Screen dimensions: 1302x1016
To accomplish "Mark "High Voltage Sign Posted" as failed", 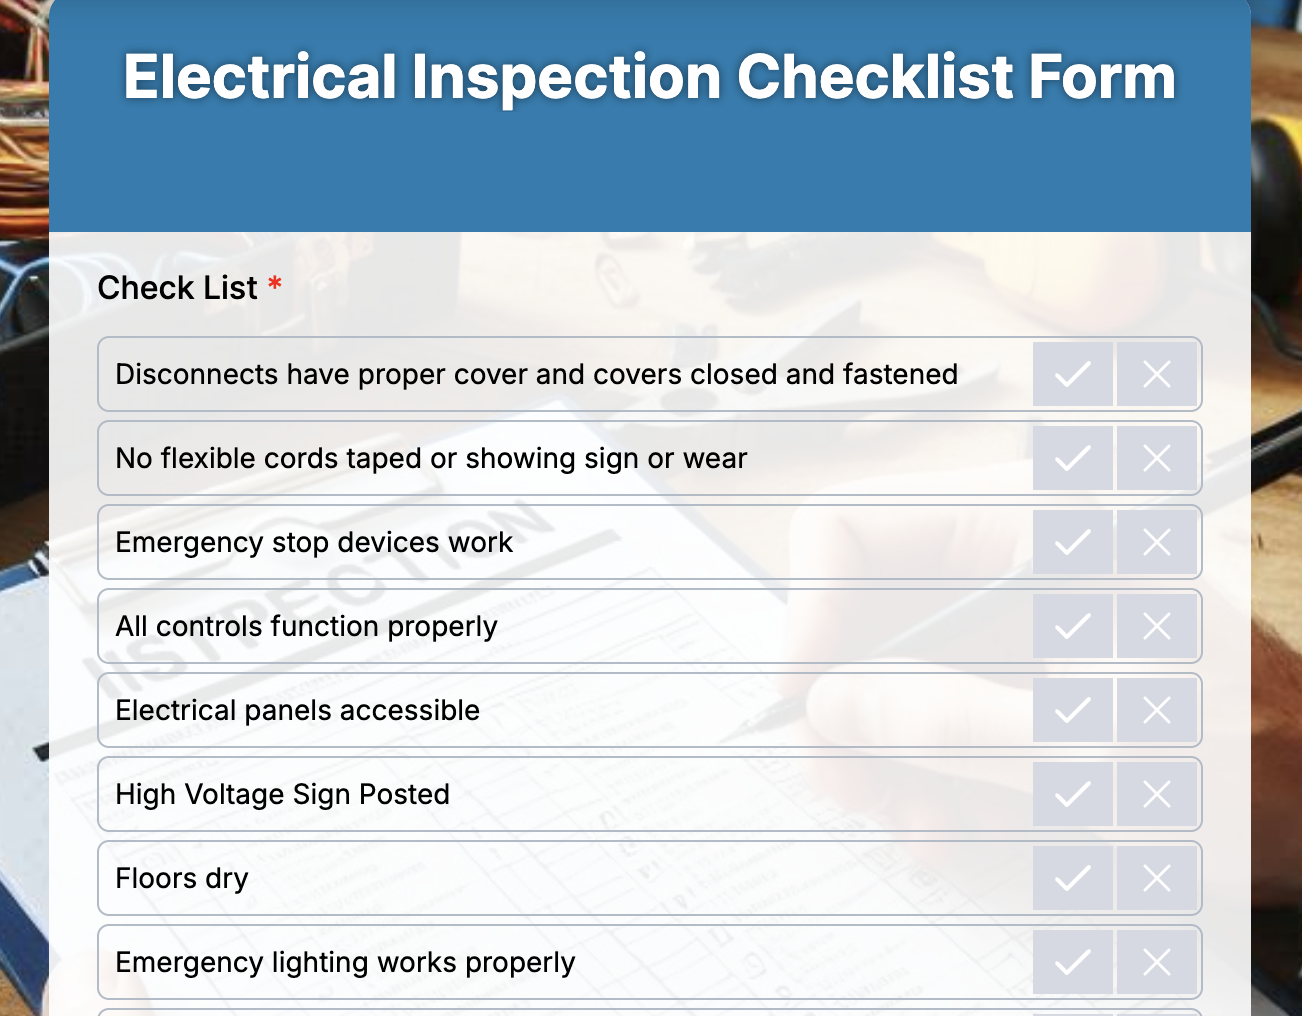I will pyautogui.click(x=1157, y=794).
